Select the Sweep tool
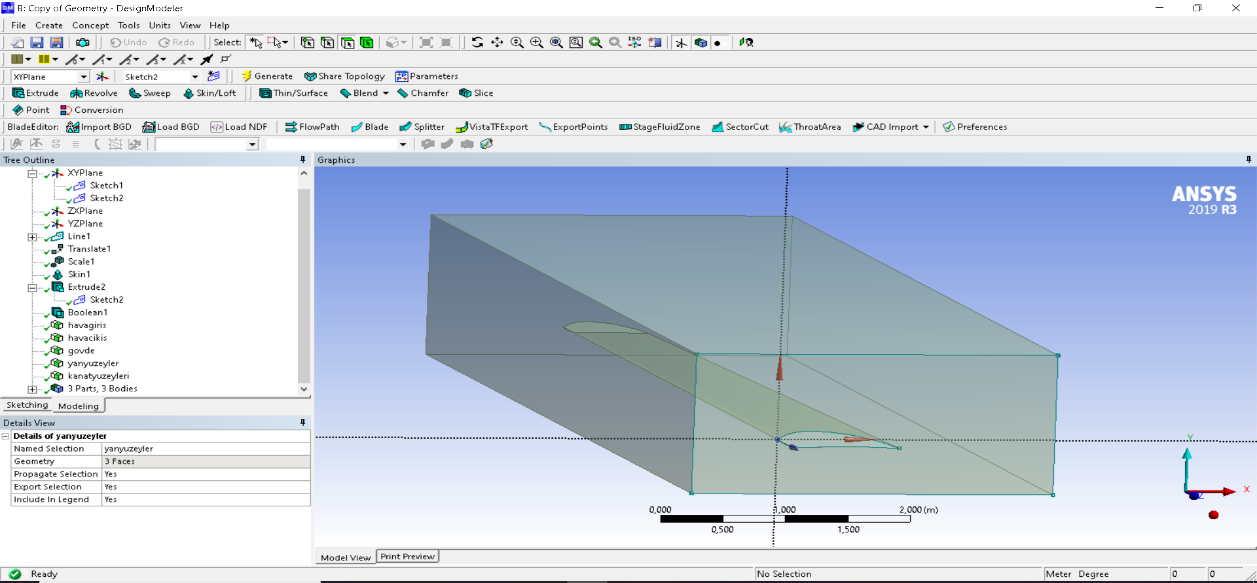This screenshot has width=1257, height=583. point(150,93)
